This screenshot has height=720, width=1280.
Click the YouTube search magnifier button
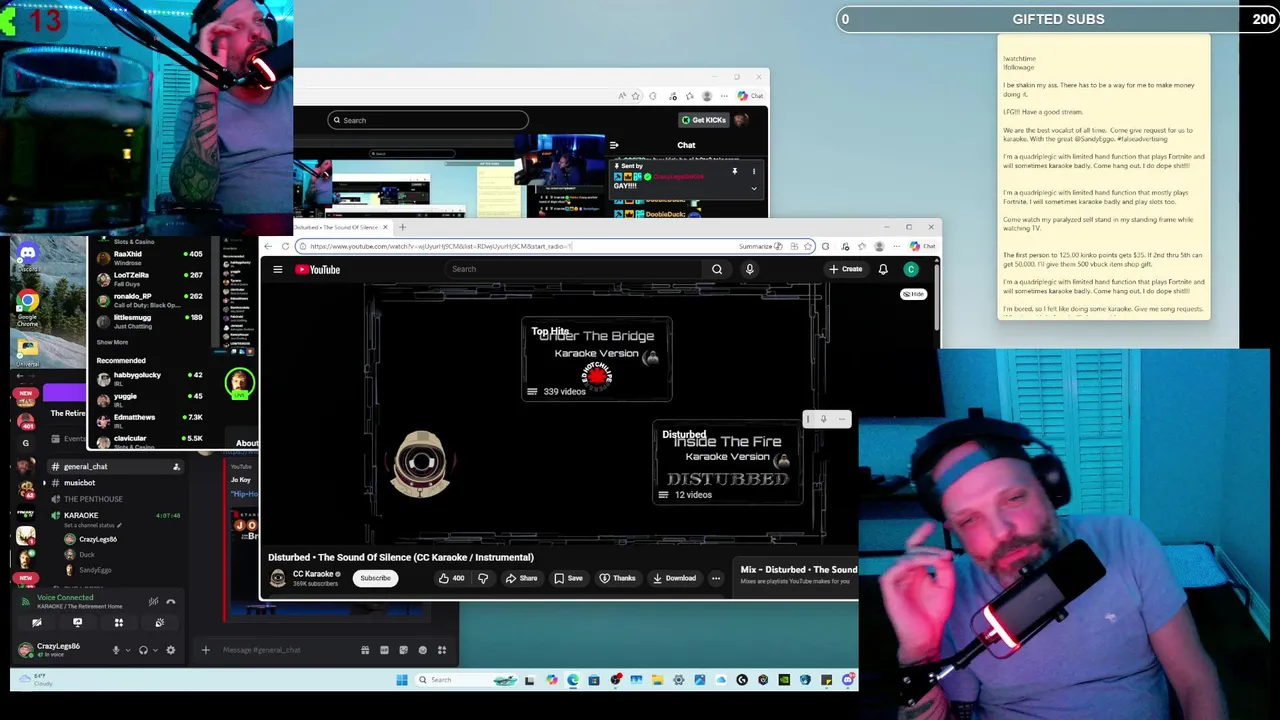click(717, 269)
